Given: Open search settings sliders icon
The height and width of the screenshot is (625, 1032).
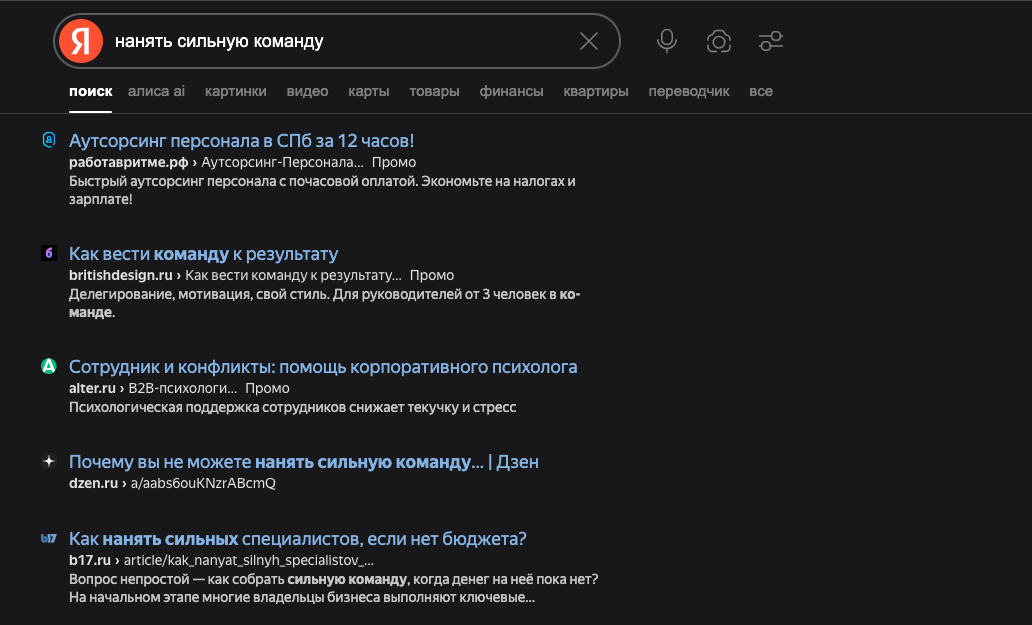Looking at the screenshot, I should 770,41.
